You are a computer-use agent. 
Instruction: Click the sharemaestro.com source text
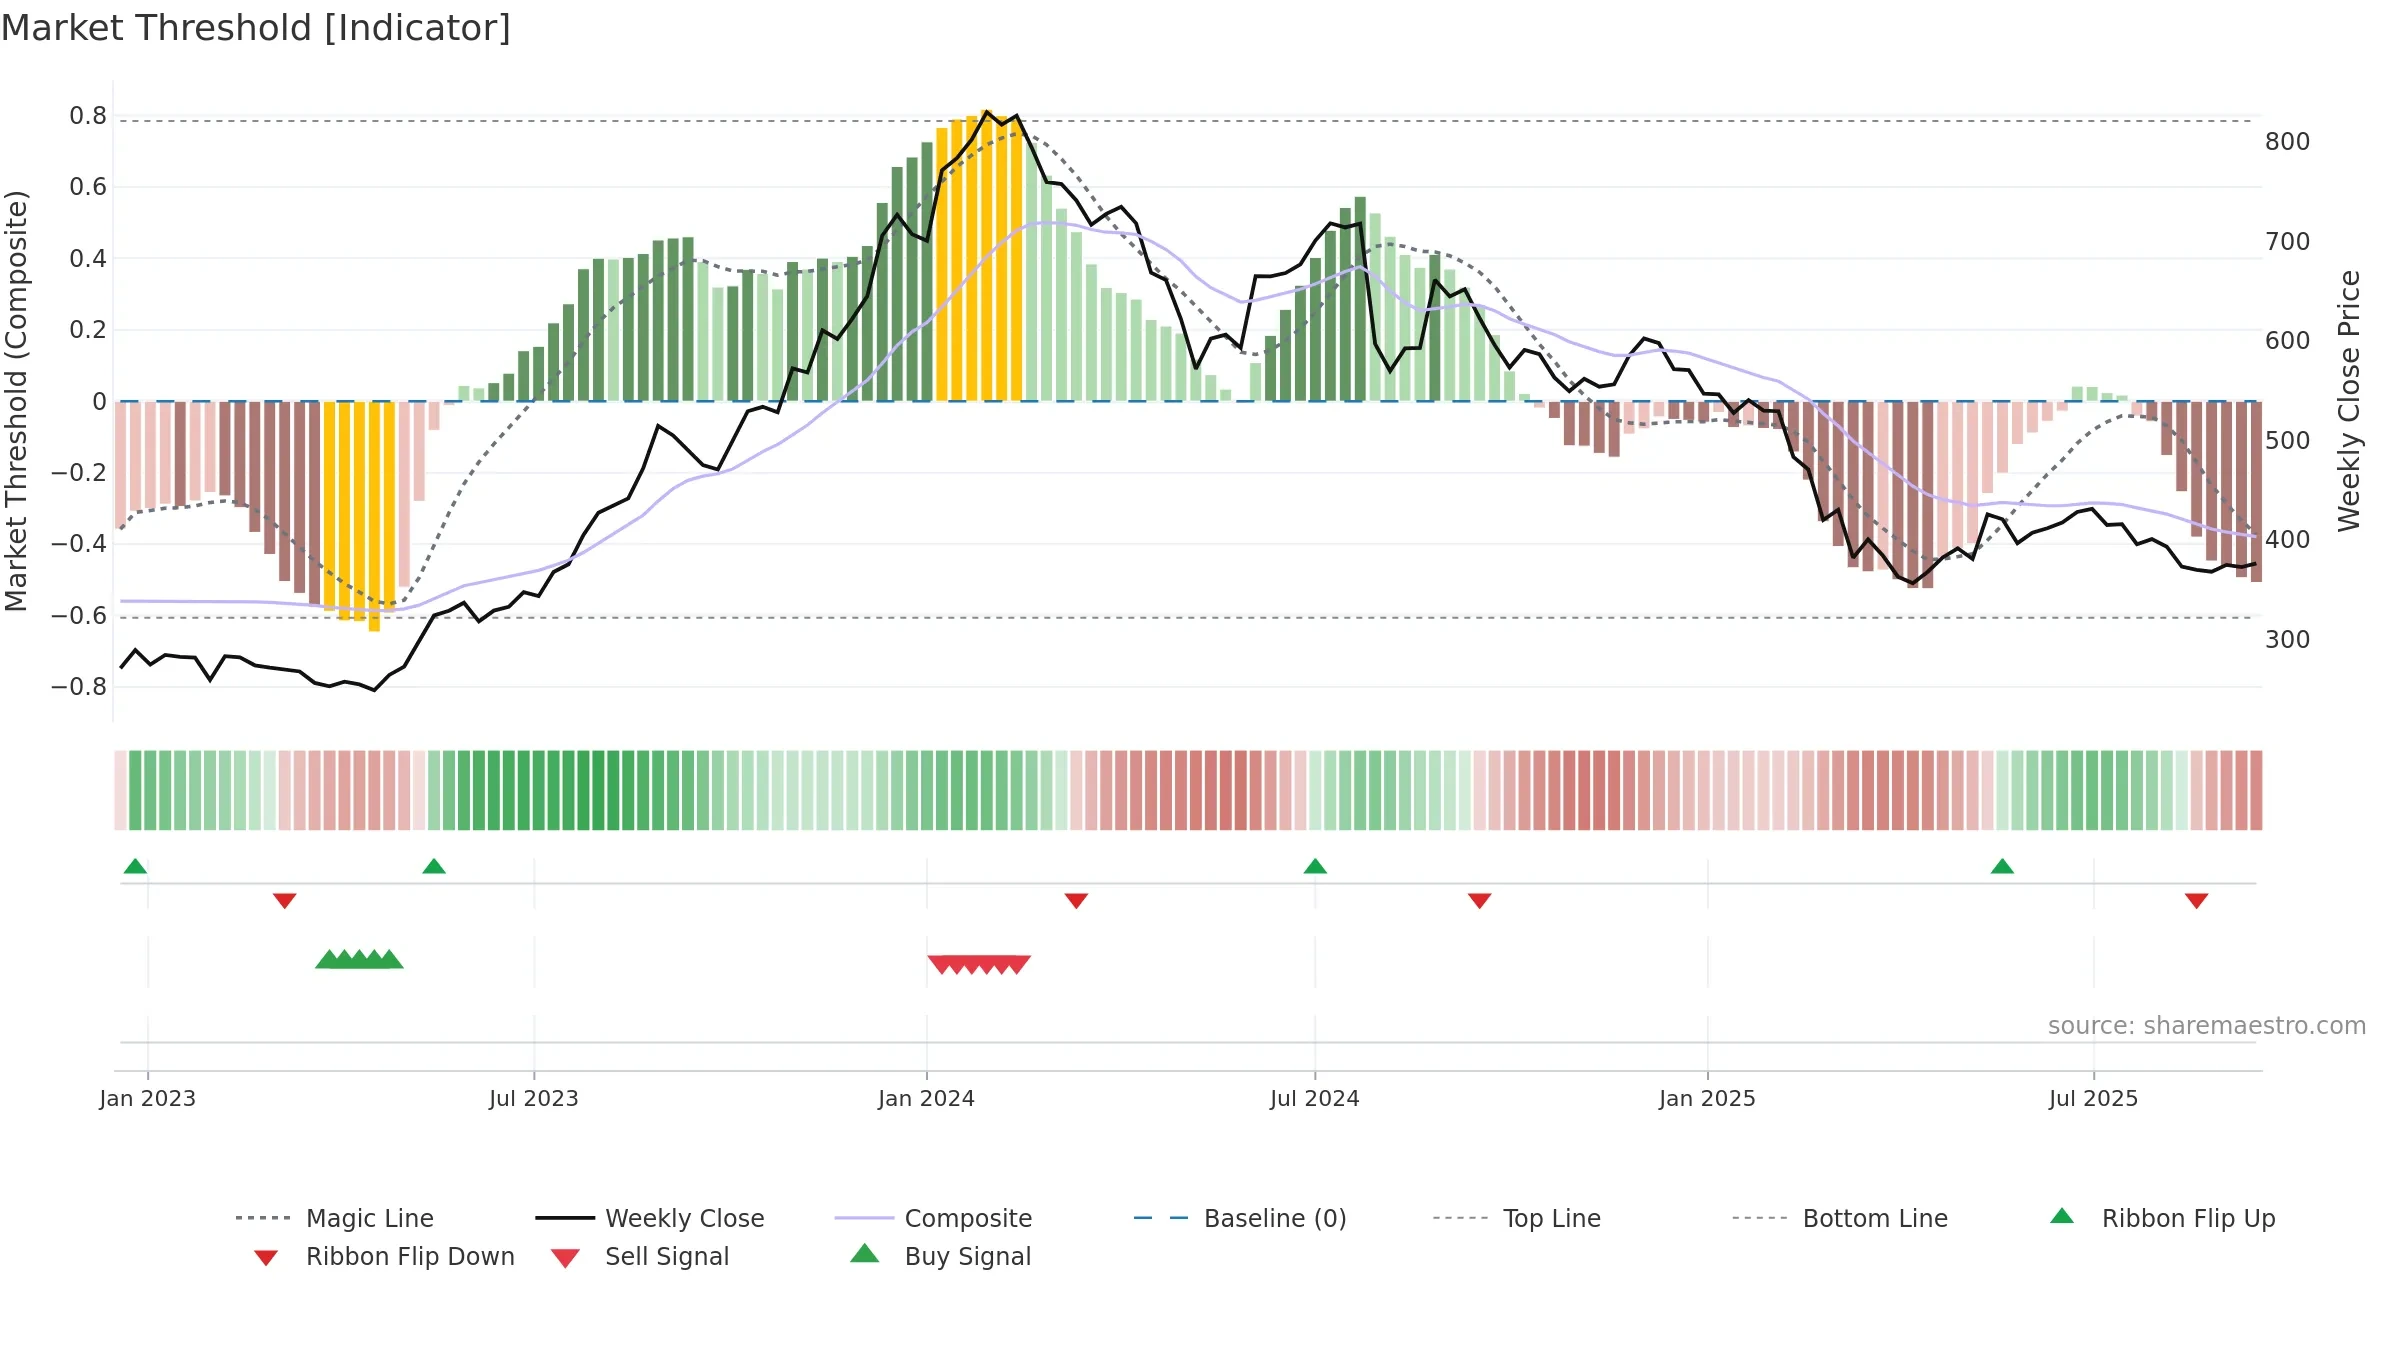point(2207,1025)
